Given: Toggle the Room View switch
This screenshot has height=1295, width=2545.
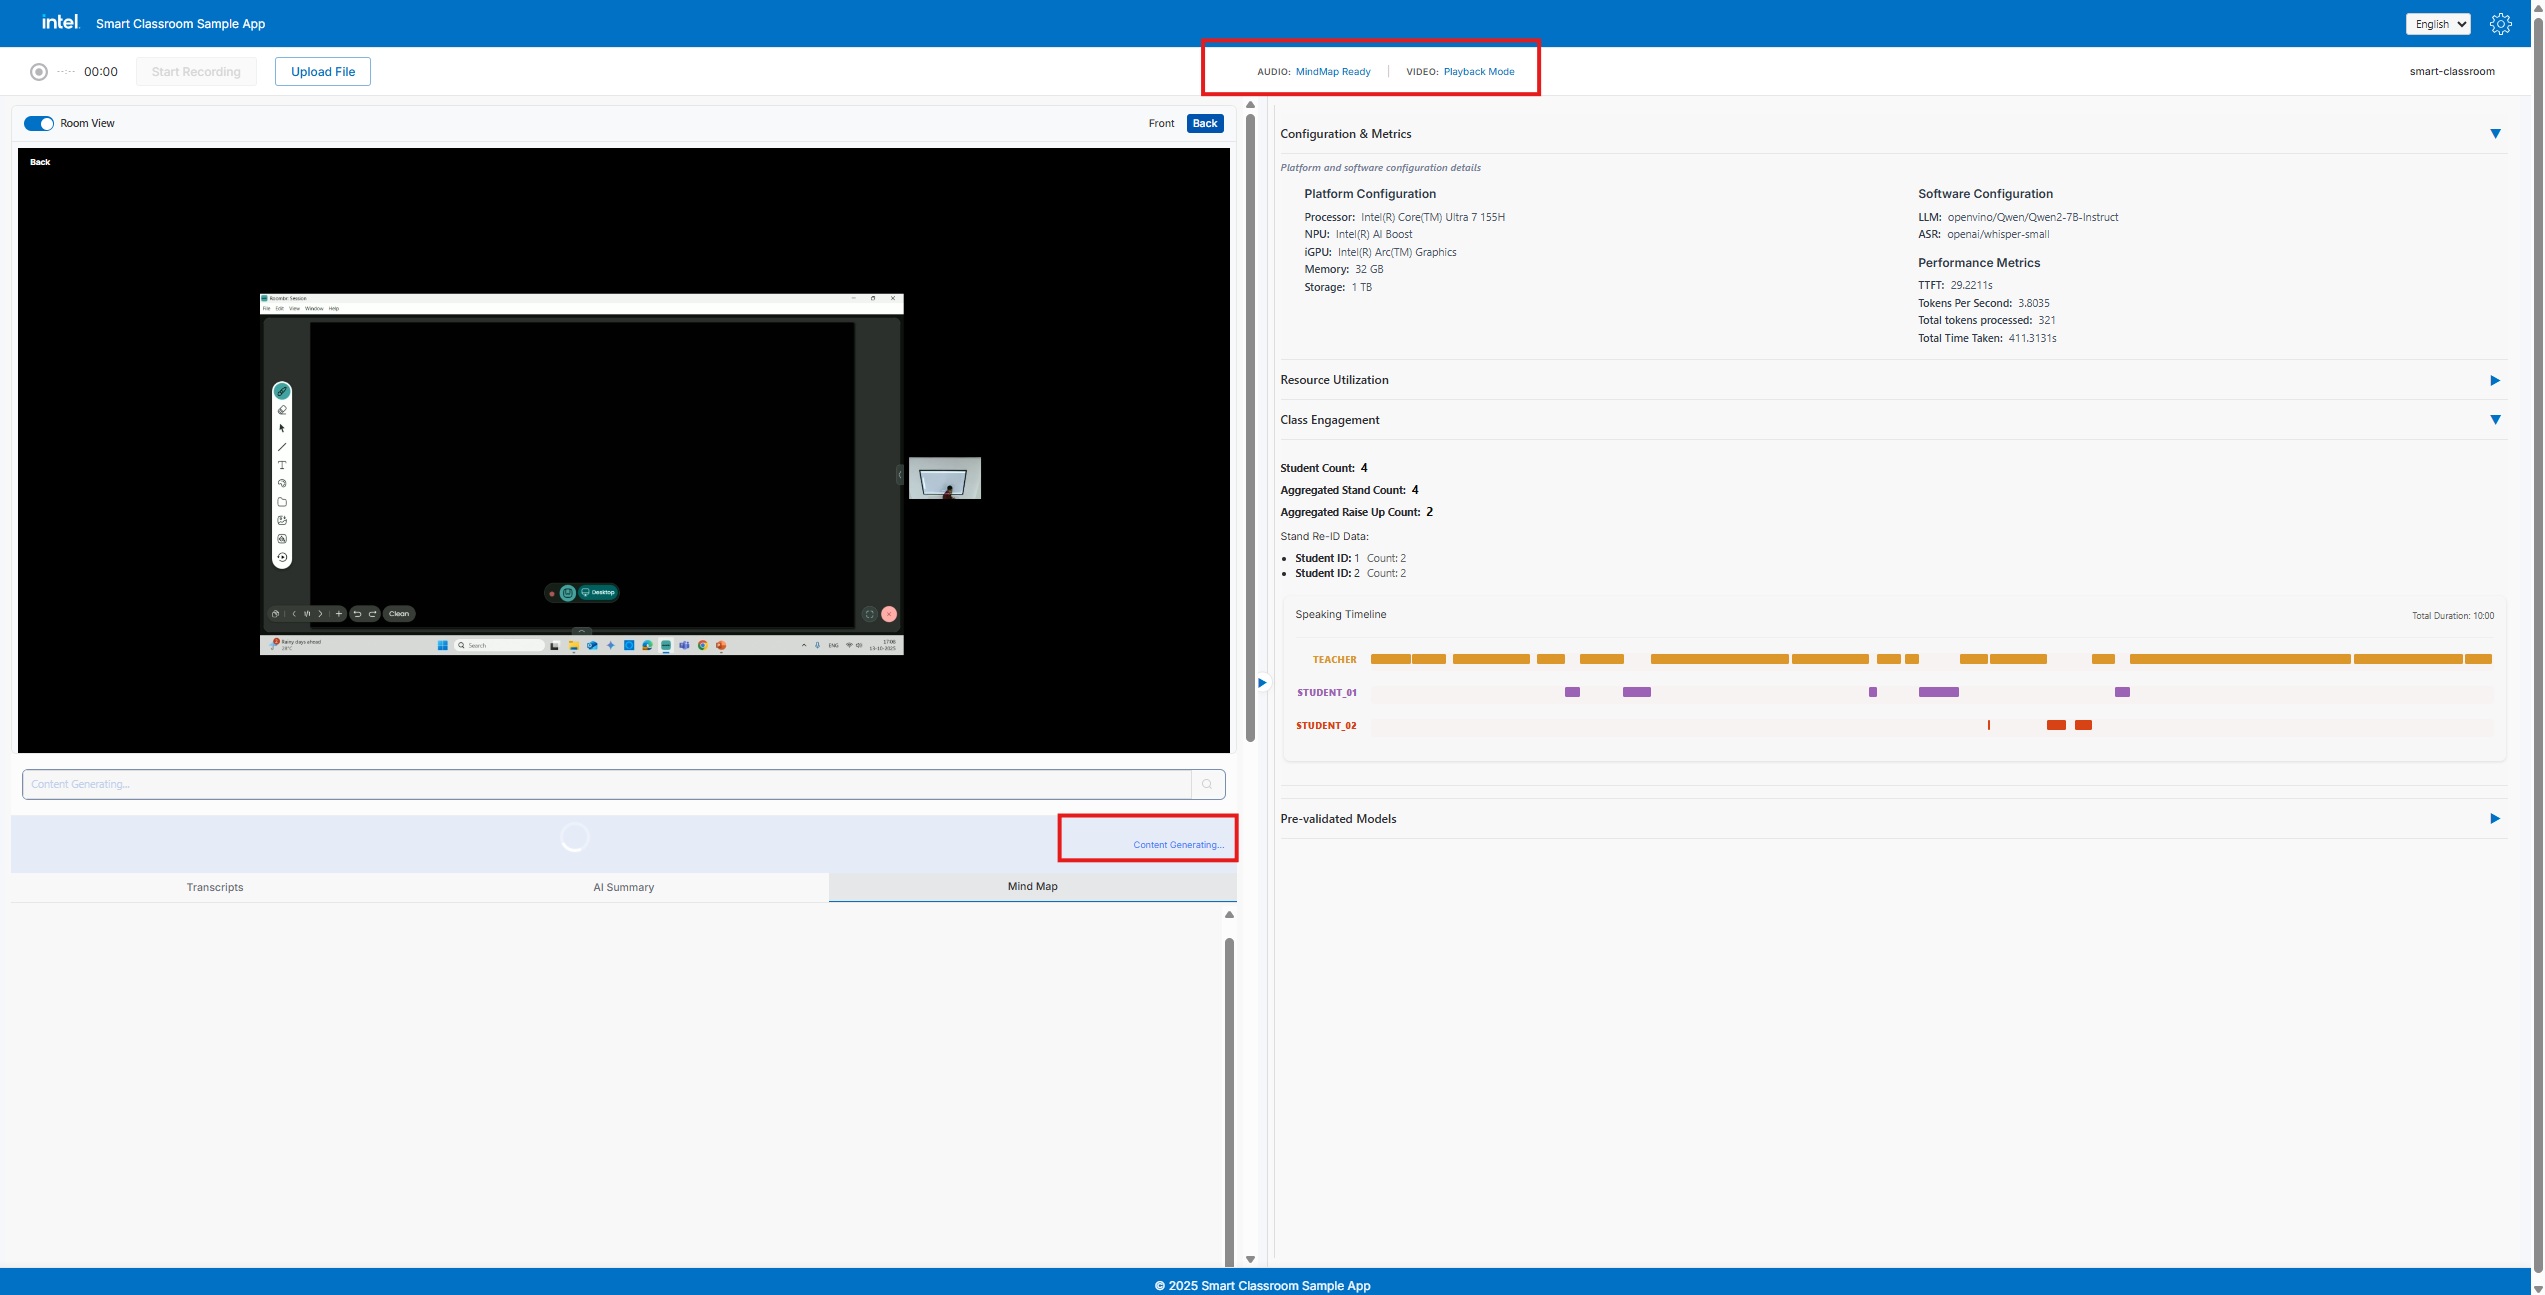Looking at the screenshot, I should (x=39, y=124).
